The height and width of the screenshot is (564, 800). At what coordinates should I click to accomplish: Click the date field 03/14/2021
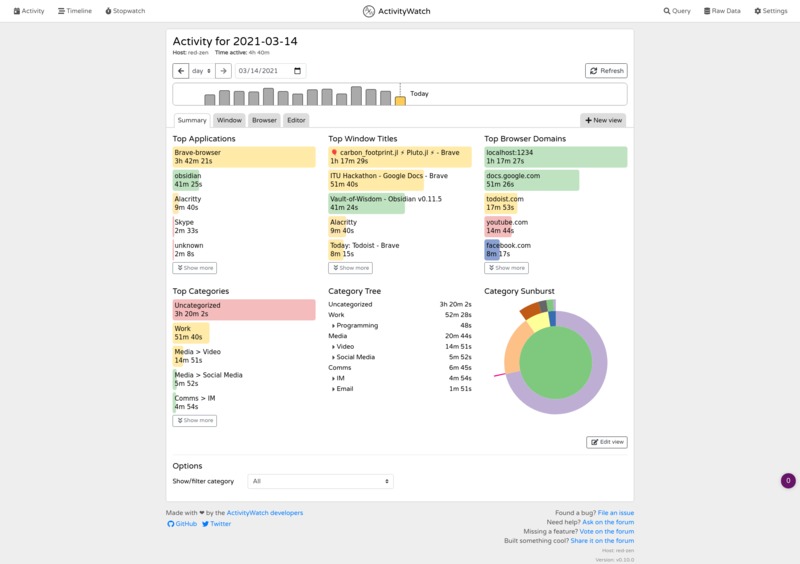[x=270, y=71]
